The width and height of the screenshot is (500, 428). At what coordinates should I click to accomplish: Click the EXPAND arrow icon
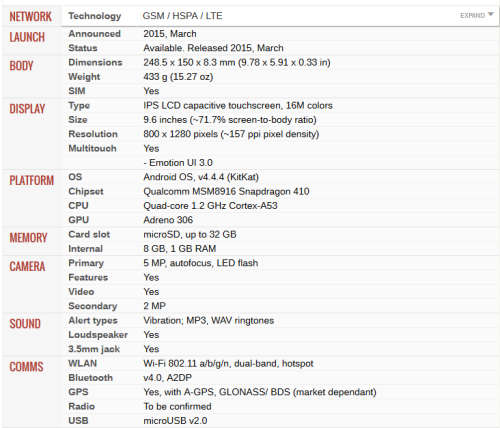(x=490, y=14)
